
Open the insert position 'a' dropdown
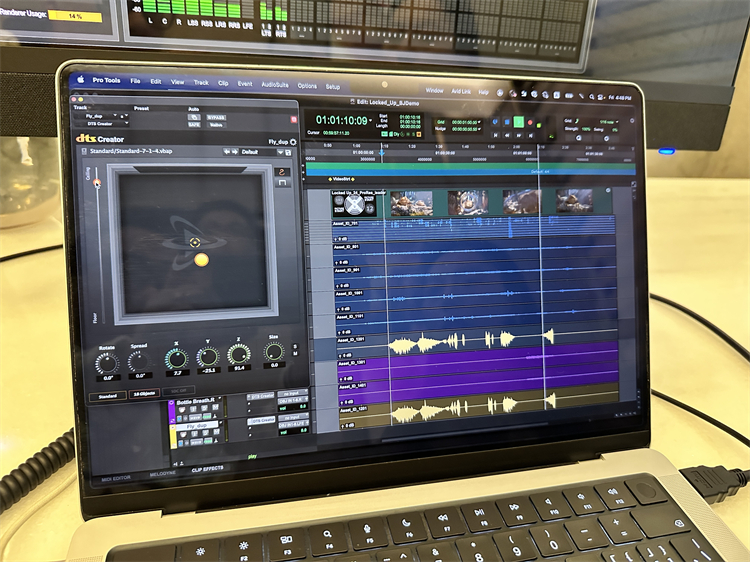point(123,116)
